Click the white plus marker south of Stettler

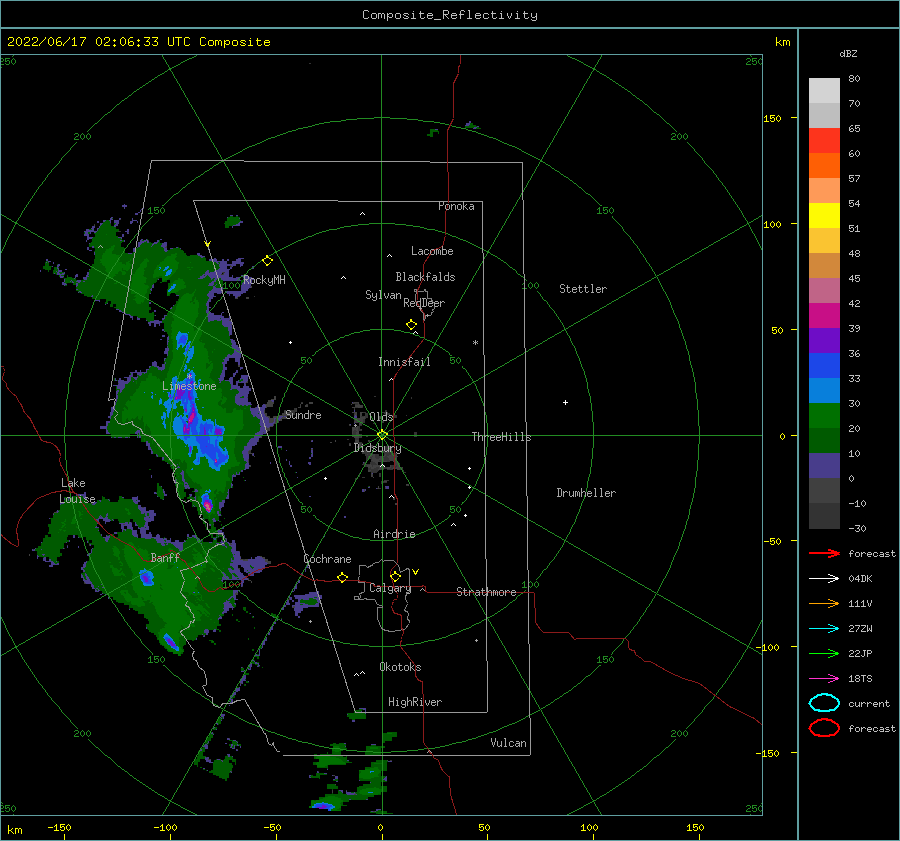565,402
